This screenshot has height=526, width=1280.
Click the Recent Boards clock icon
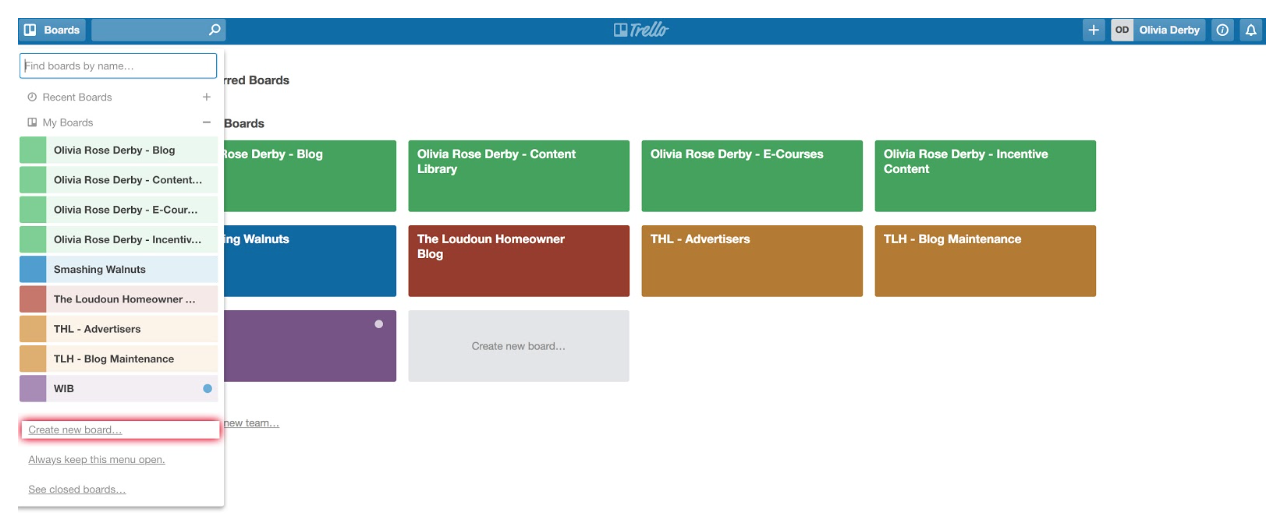click(32, 97)
